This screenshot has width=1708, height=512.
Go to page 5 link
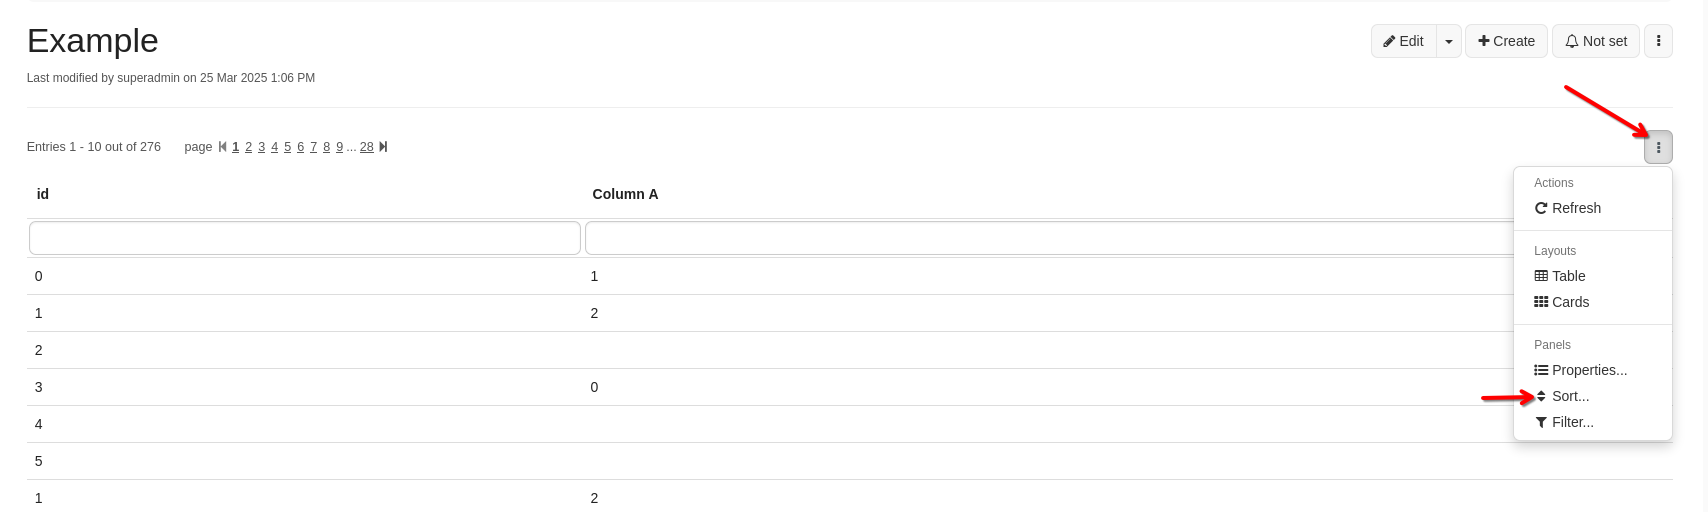pyautogui.click(x=287, y=147)
